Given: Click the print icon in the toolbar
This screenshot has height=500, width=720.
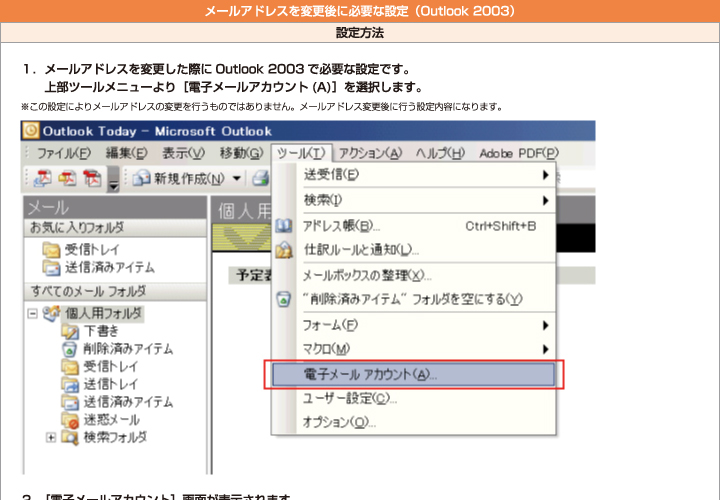Looking at the screenshot, I should (x=260, y=178).
